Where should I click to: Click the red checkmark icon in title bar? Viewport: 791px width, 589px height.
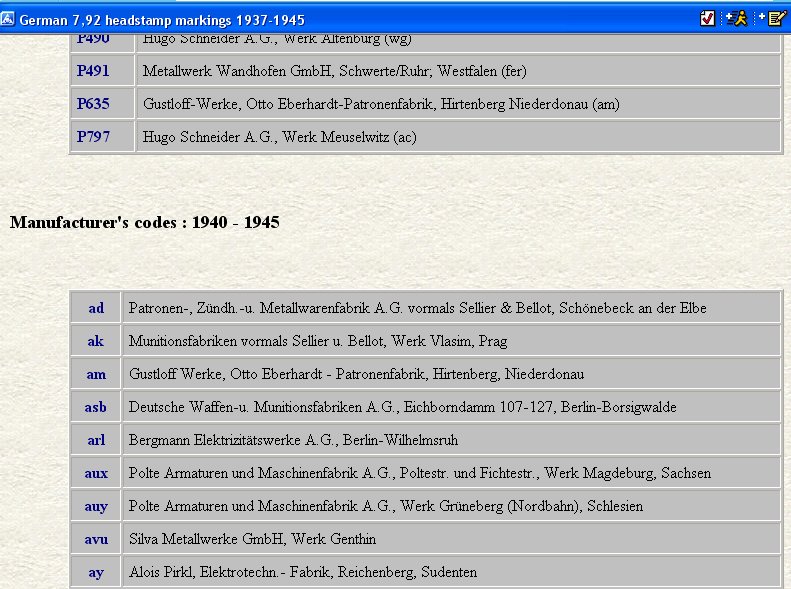708,19
